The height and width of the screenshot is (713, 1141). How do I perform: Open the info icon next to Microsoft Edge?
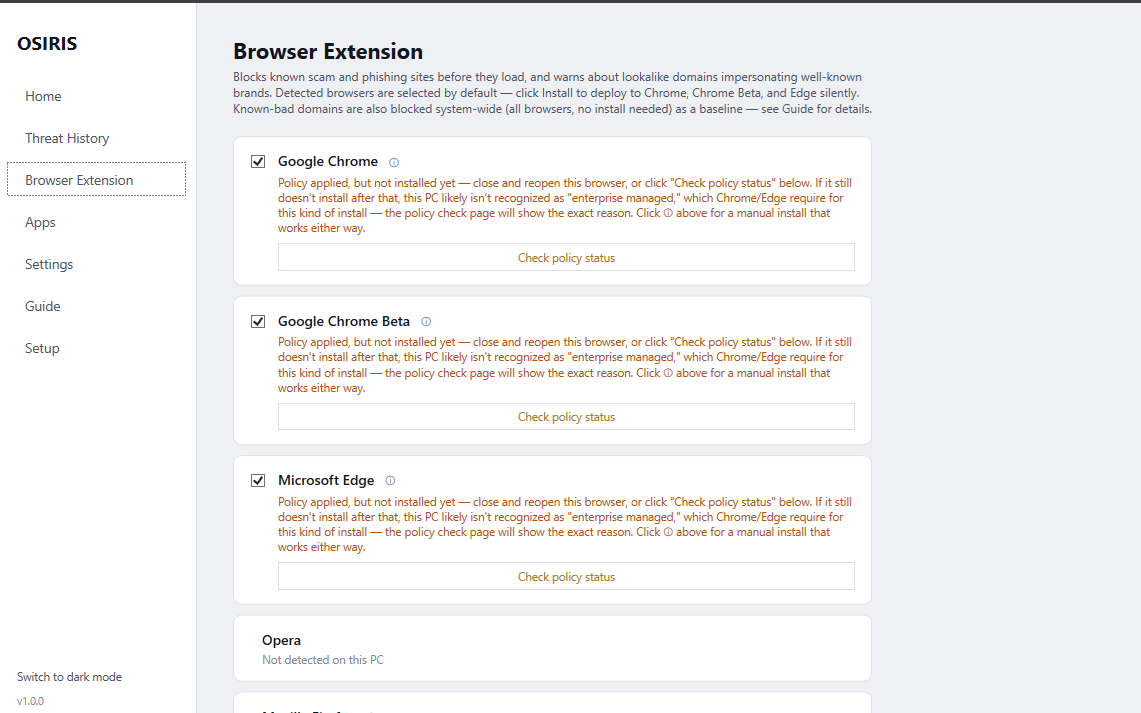[x=390, y=481]
